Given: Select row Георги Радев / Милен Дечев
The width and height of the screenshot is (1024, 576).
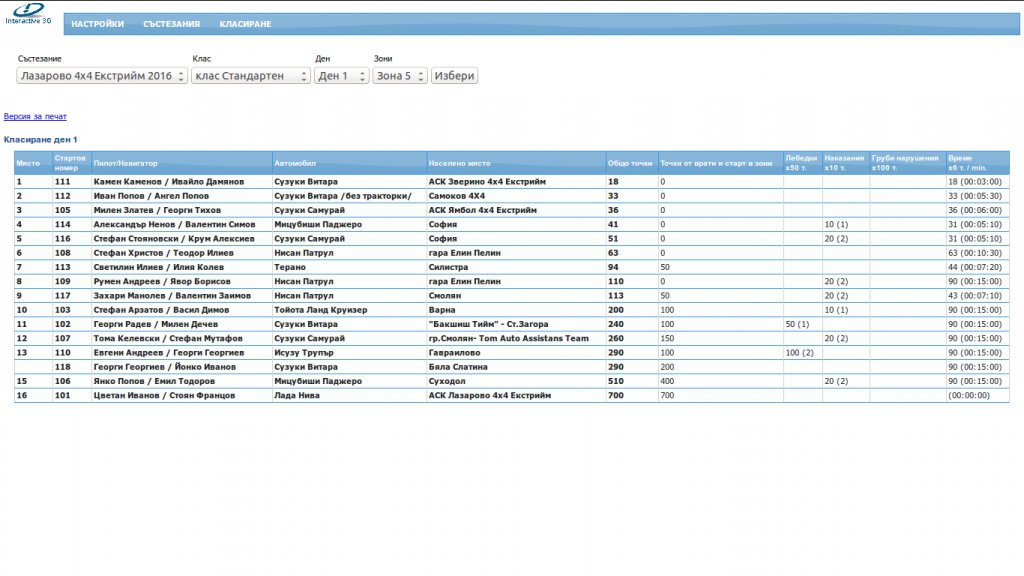Looking at the screenshot, I should [x=511, y=325].
